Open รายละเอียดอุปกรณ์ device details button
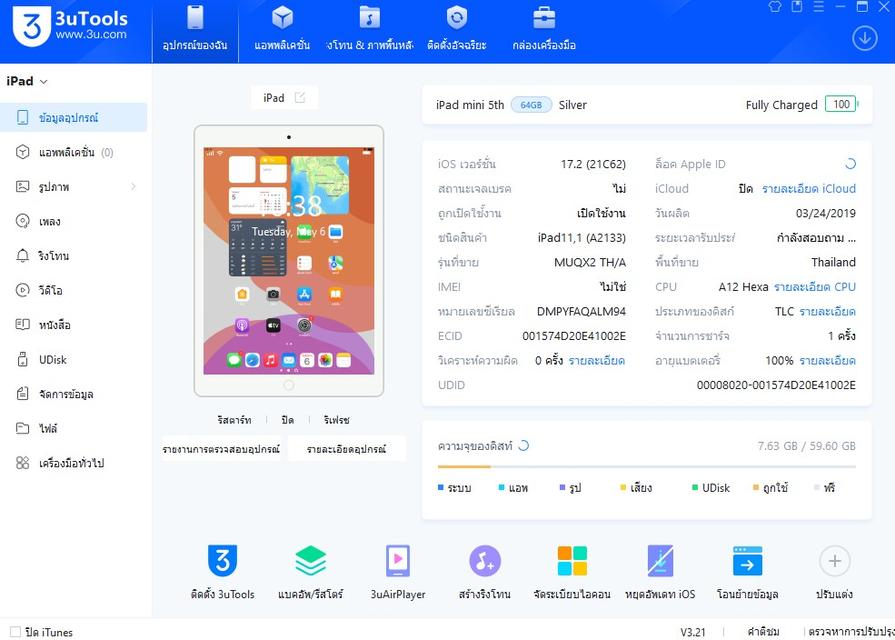 (x=346, y=449)
